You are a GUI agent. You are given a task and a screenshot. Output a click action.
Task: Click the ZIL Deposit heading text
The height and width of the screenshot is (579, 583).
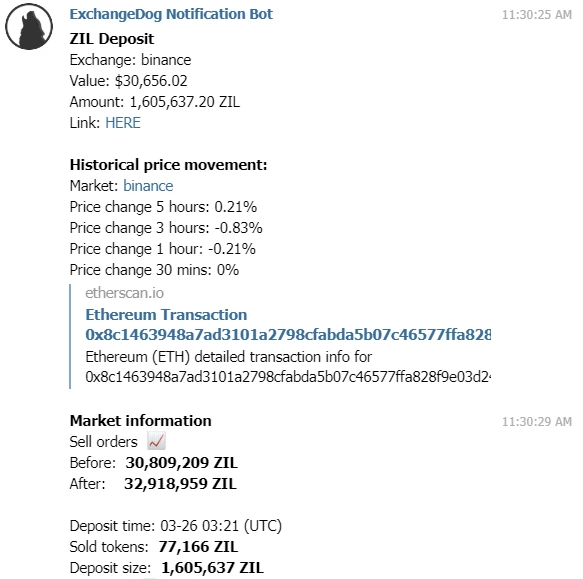pos(112,39)
